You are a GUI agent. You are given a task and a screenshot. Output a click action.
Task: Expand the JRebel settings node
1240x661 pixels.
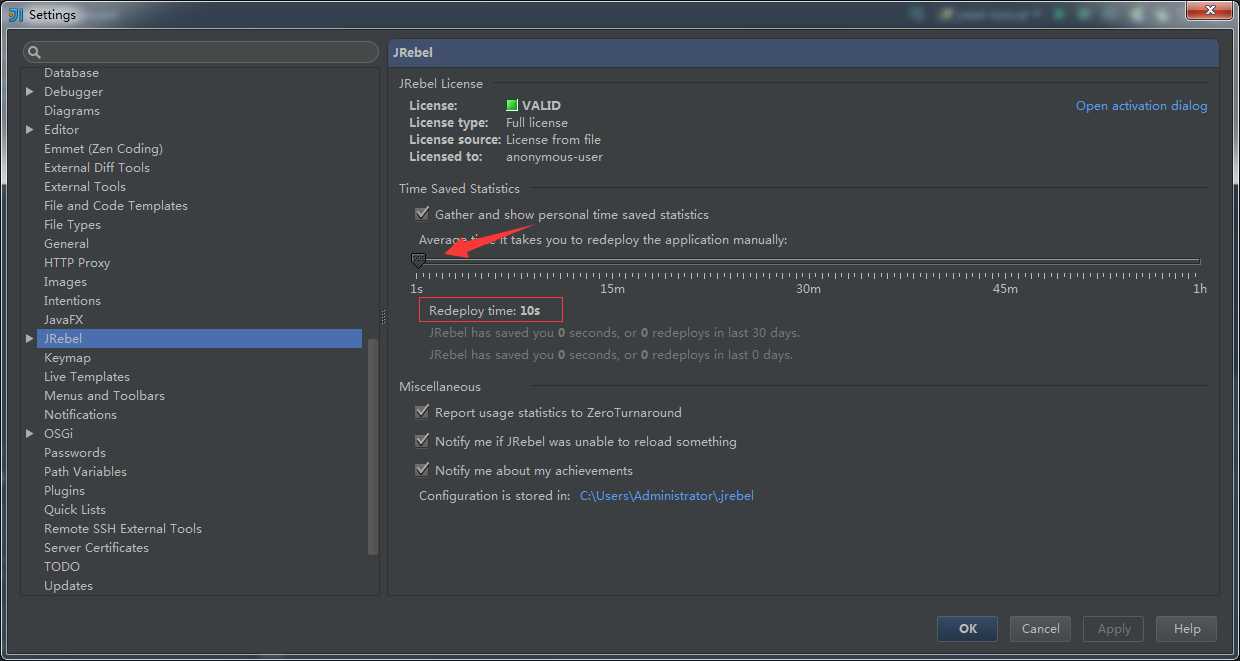click(x=30, y=338)
